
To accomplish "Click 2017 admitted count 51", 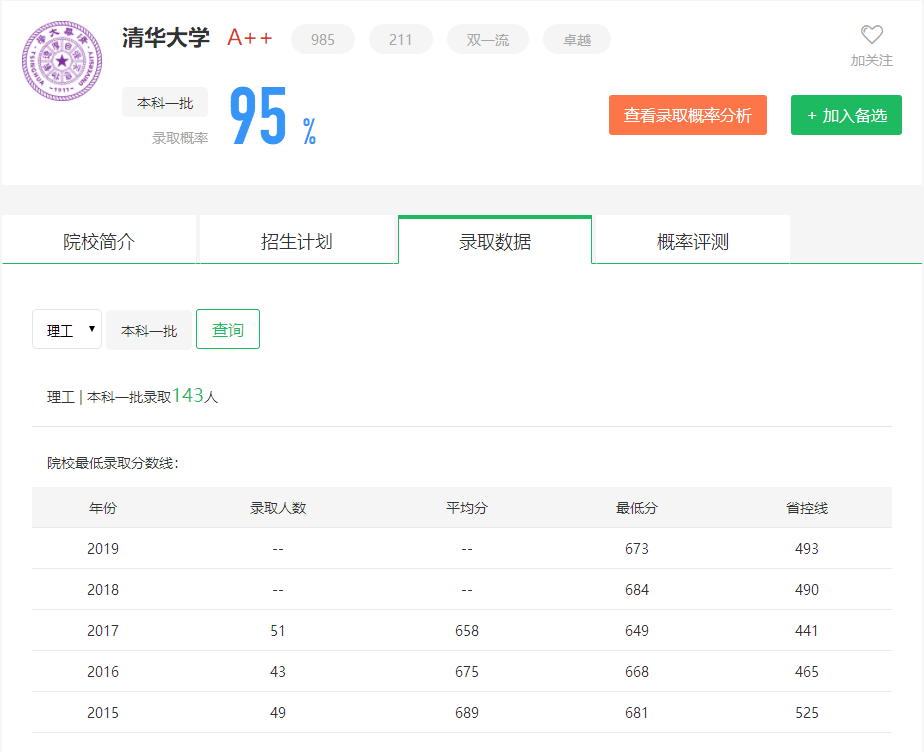I will pyautogui.click(x=278, y=631).
